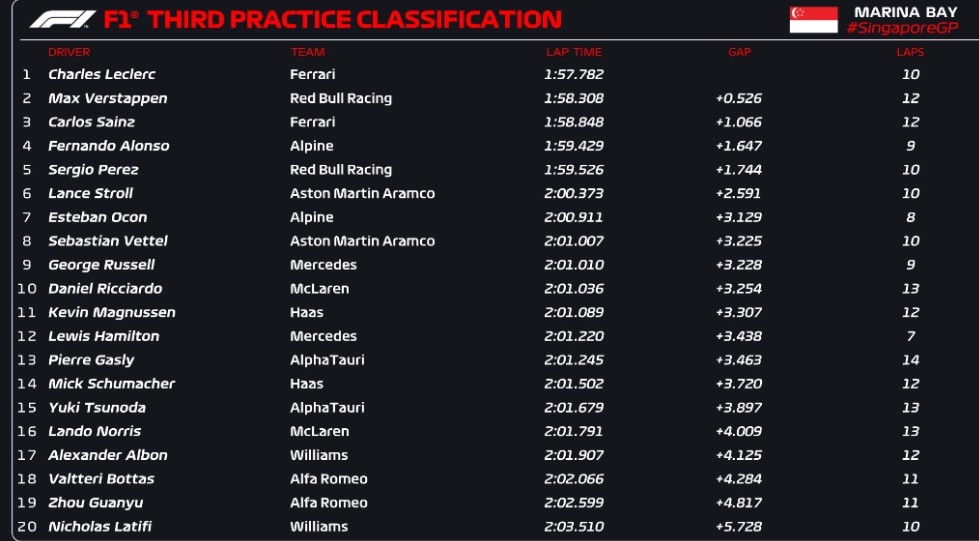The height and width of the screenshot is (541, 979).
Task: Select the MARINA BAY title
Action: [905, 12]
